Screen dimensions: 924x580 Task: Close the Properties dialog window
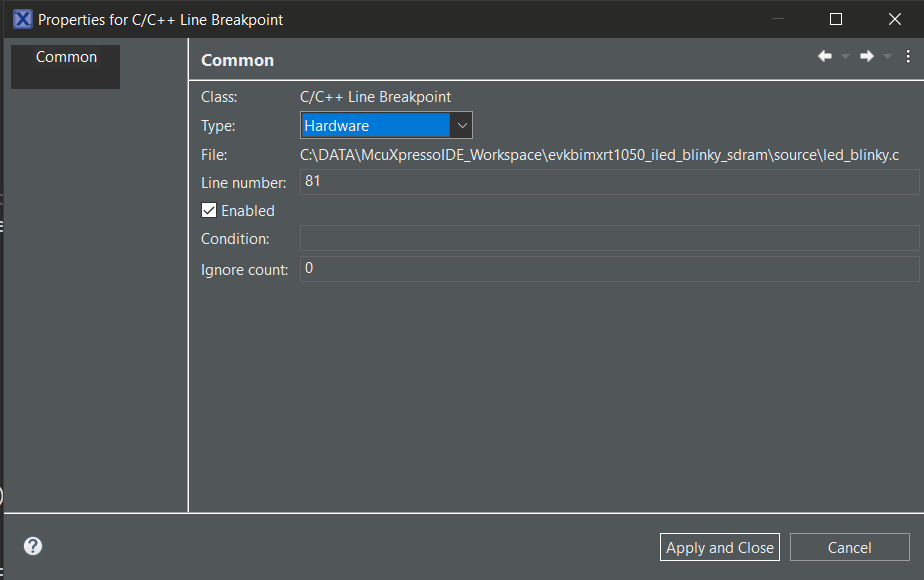pos(894,19)
